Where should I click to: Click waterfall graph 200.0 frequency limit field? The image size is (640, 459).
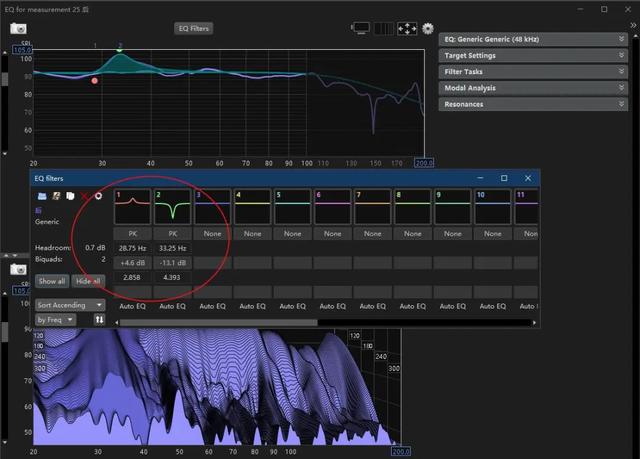point(401,451)
